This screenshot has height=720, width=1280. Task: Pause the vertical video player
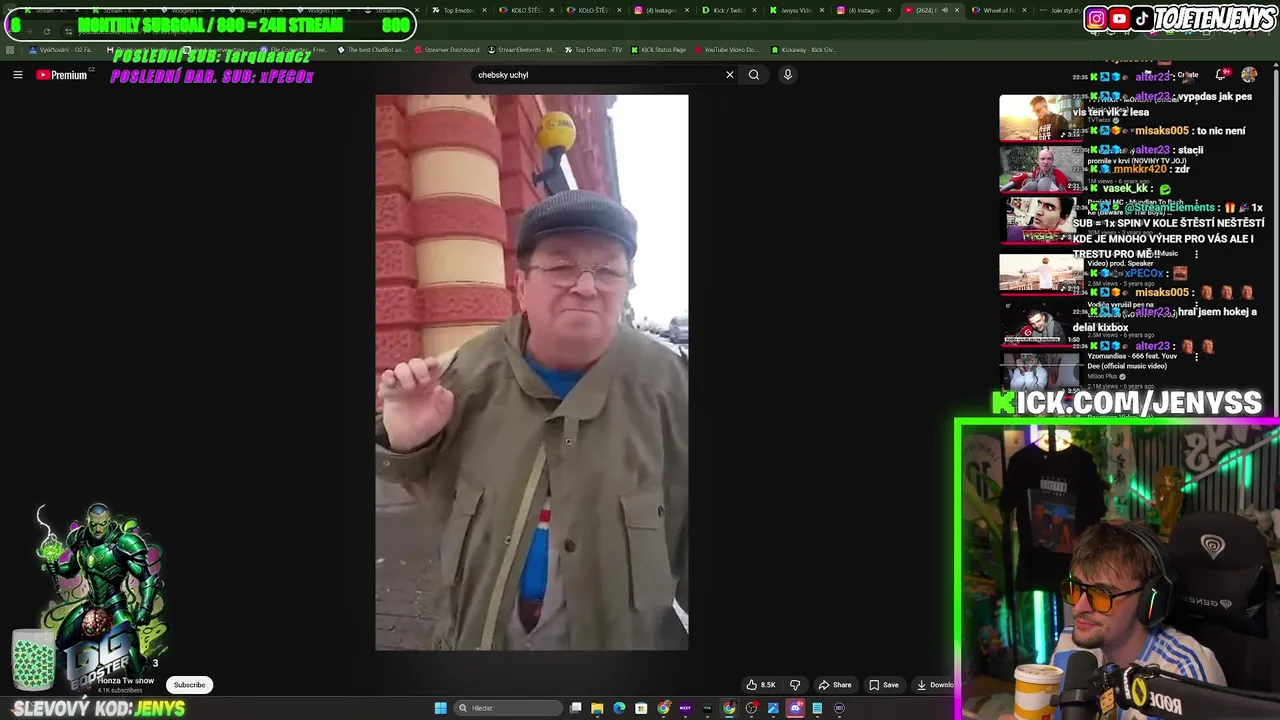[x=531, y=372]
